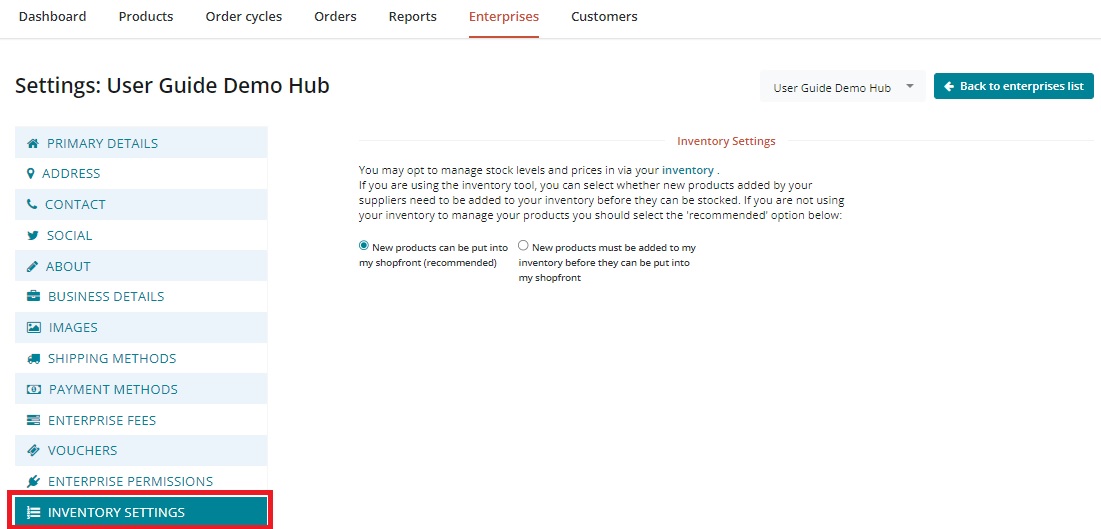Open the User Guide Demo Hub enterprise dropdown
Image resolution: width=1101 pixels, height=529 pixels.
(842, 87)
